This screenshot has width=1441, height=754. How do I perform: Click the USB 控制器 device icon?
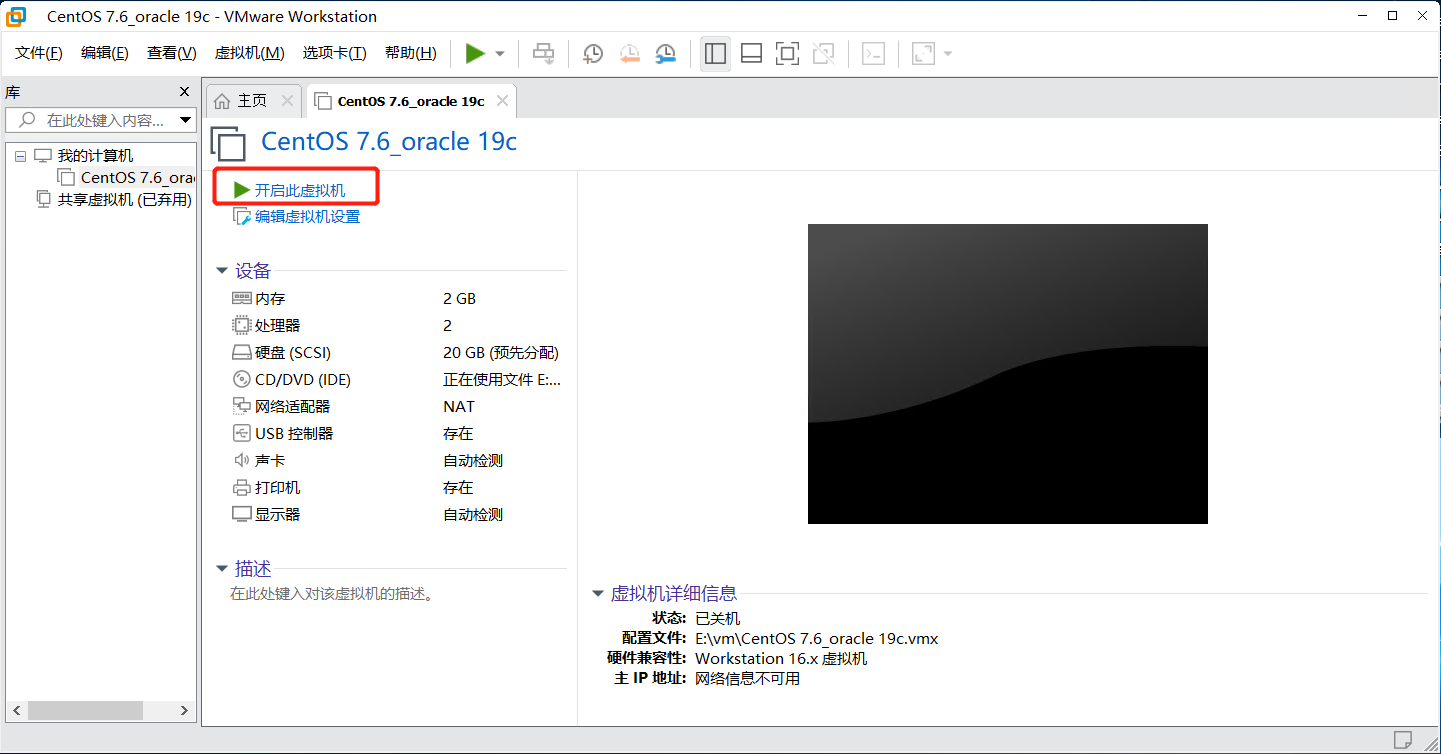tap(241, 433)
